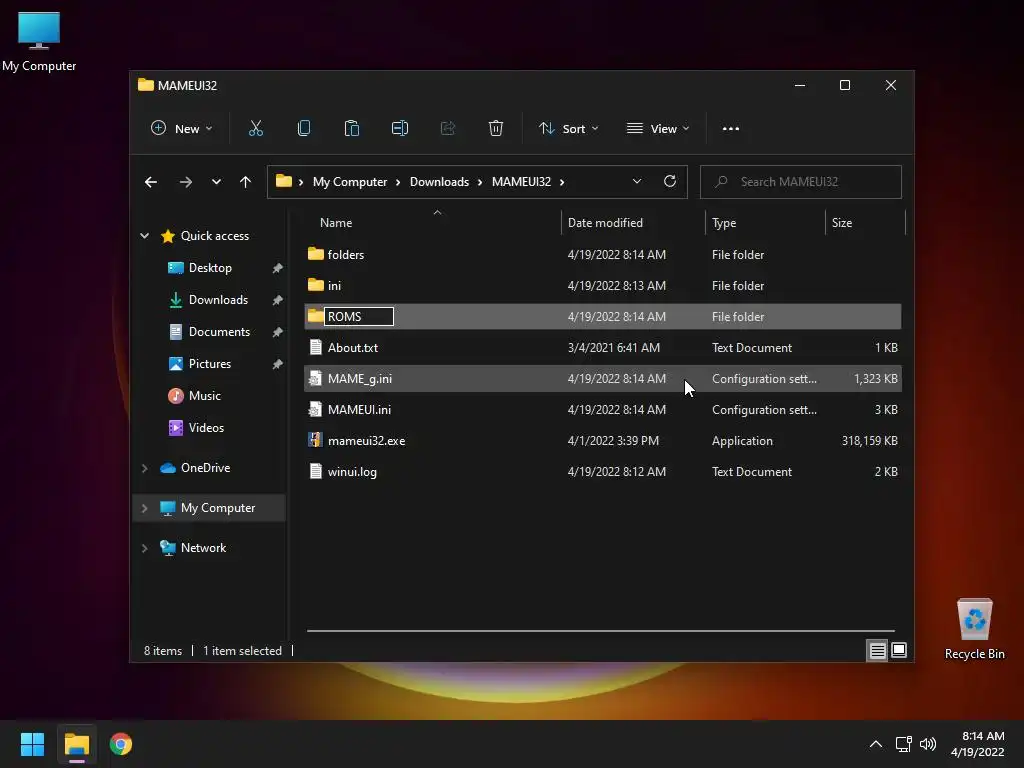
Task: Switch to large thumbnails view icon
Action: pyautogui.click(x=899, y=650)
